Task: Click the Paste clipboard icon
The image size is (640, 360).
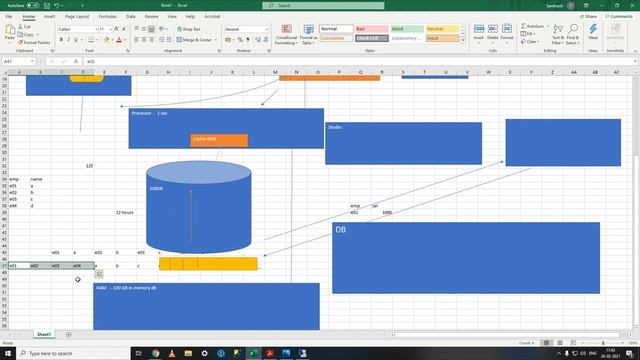Action: [x=10, y=30]
